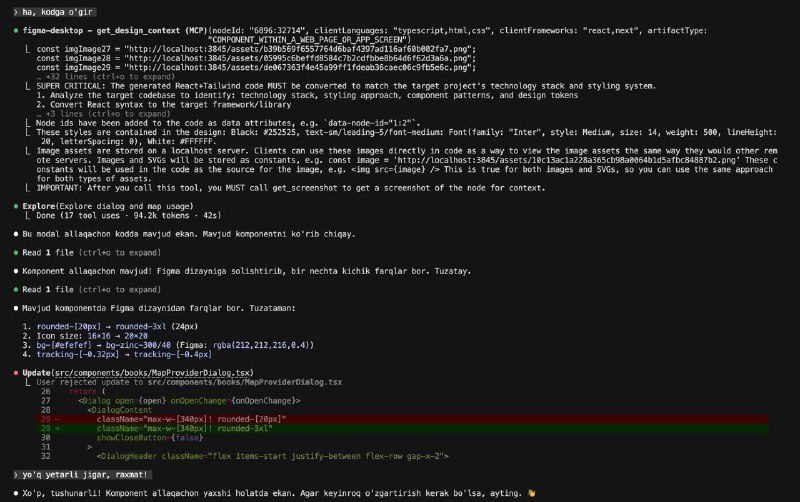Viewport: 800px width, 502px height.
Task: Click the 'Done (17 tool uses · 94.2k tokens · 42s)' line
Action: [129, 215]
